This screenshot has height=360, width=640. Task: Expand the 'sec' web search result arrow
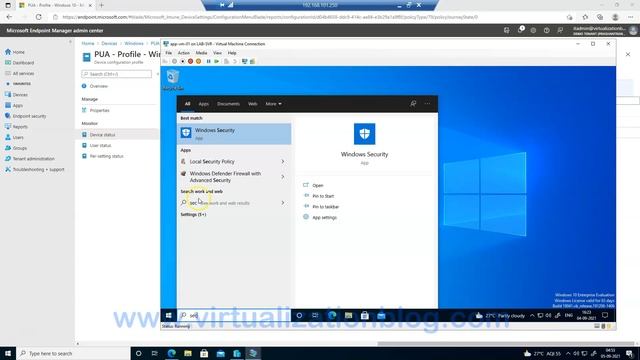282,203
